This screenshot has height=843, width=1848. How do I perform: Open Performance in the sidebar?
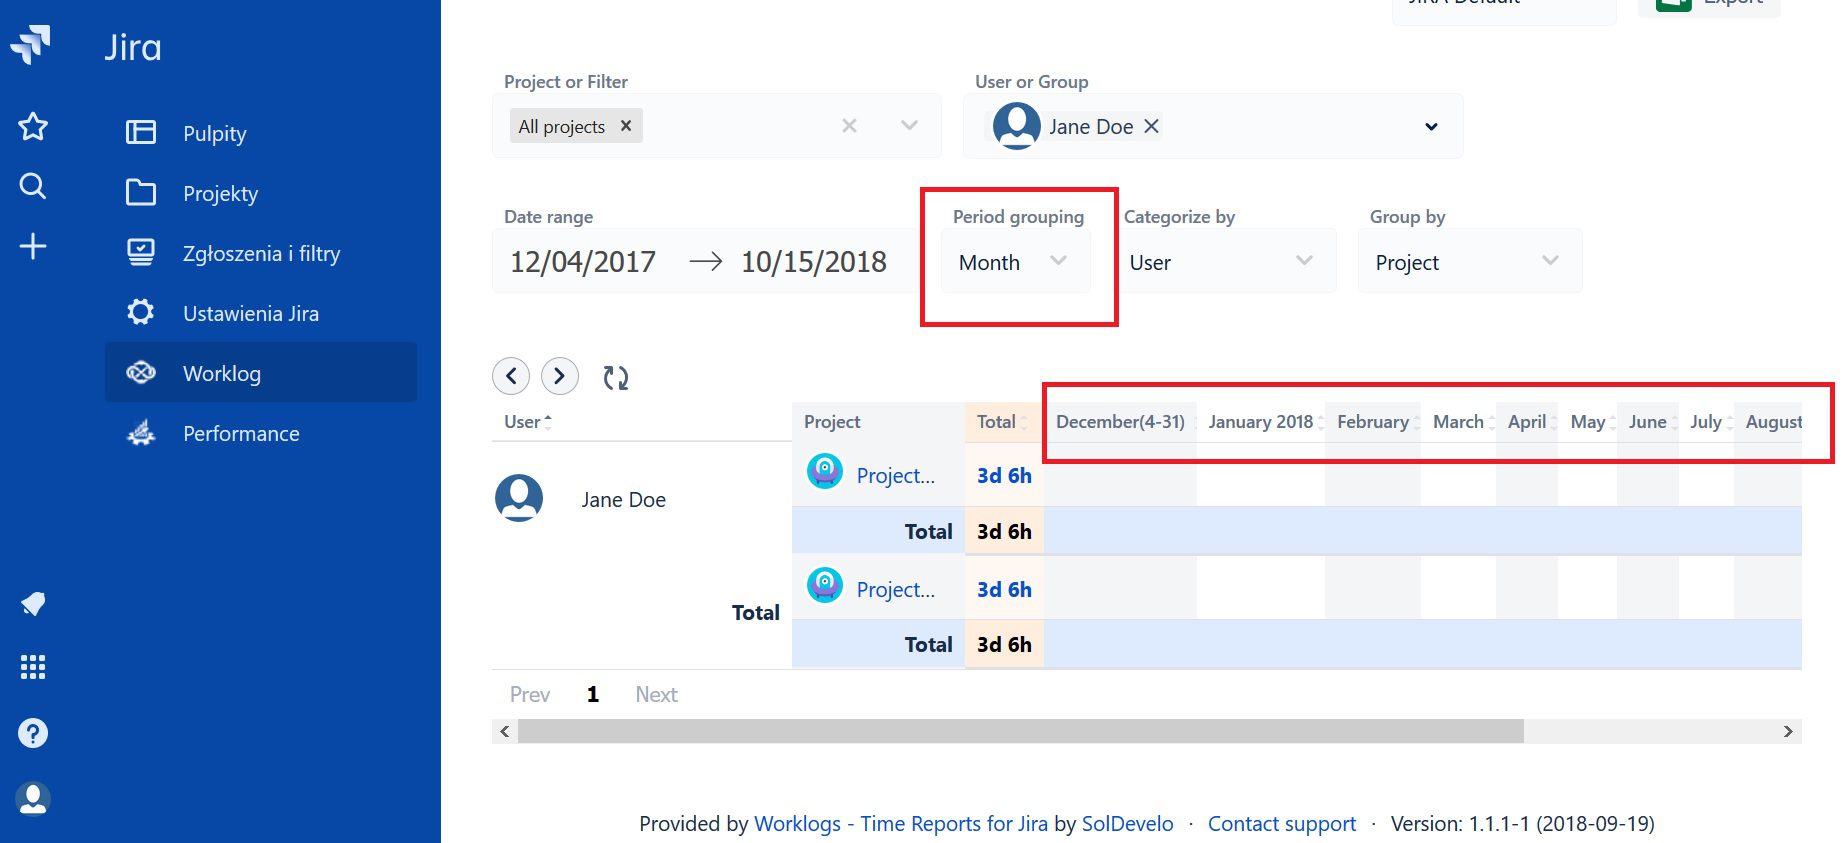261,433
